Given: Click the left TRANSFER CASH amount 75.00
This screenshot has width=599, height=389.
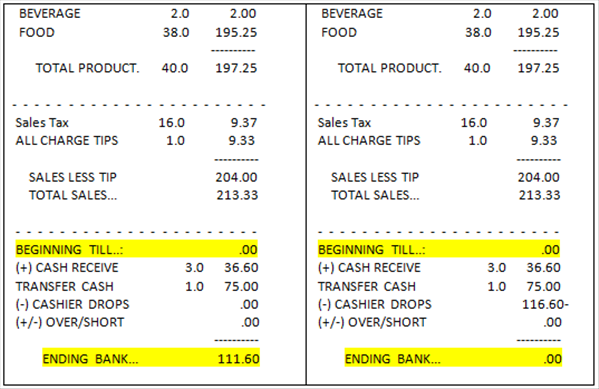Looking at the screenshot, I should point(241,287).
